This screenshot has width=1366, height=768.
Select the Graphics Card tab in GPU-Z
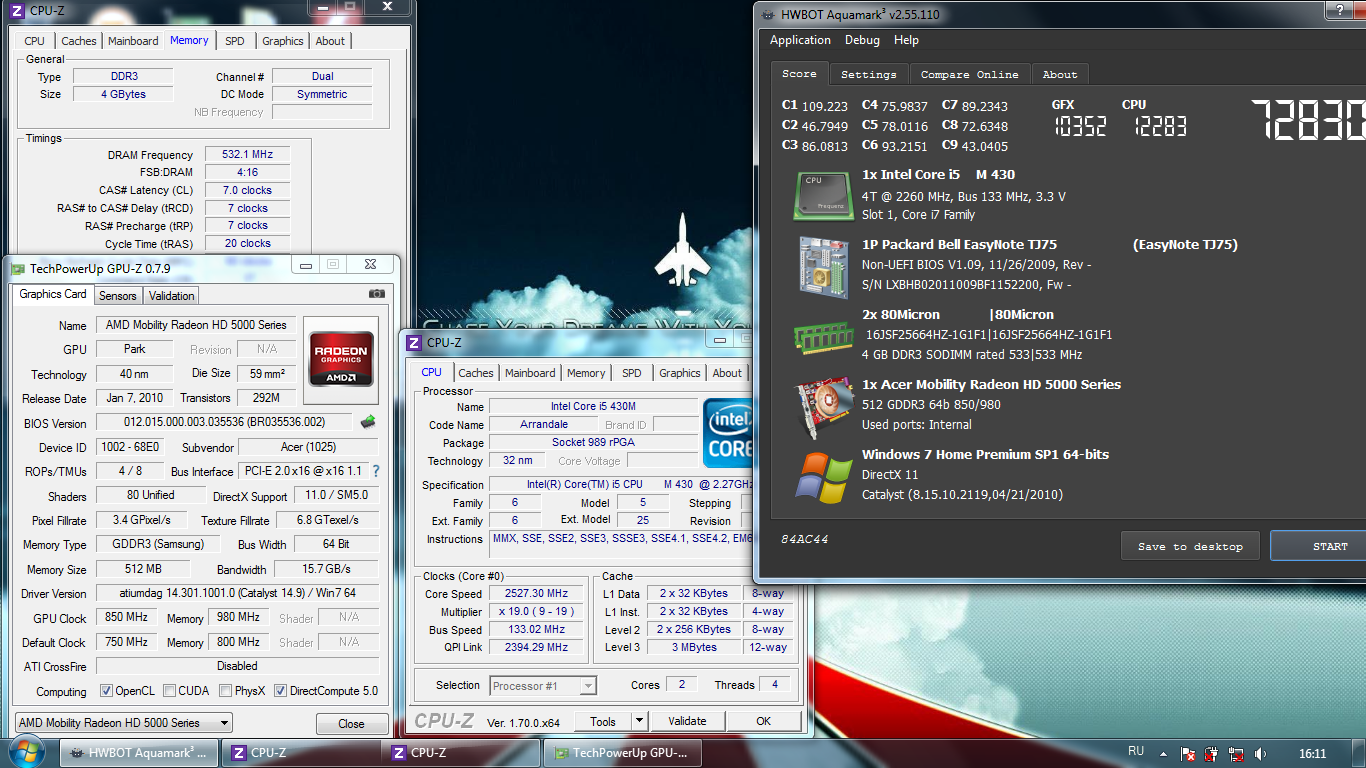click(x=53, y=294)
